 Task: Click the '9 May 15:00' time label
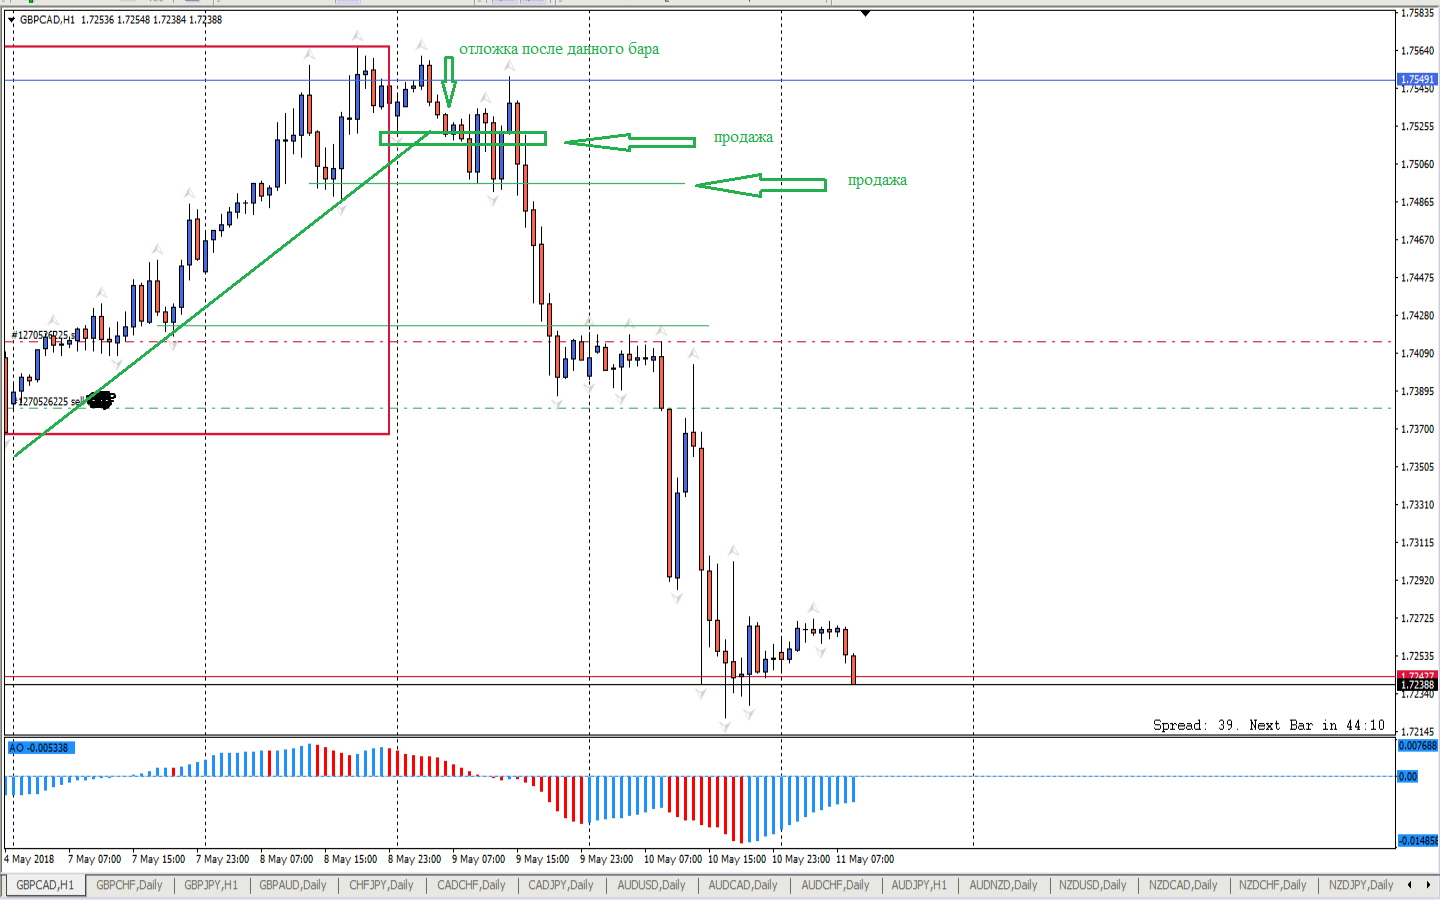coord(542,859)
